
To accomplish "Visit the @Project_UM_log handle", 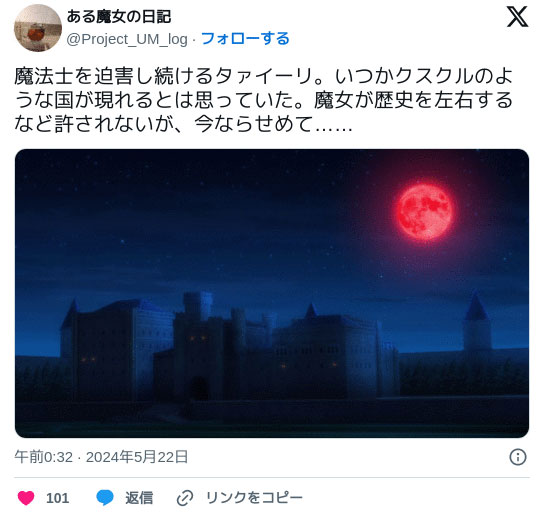I will [127, 39].
